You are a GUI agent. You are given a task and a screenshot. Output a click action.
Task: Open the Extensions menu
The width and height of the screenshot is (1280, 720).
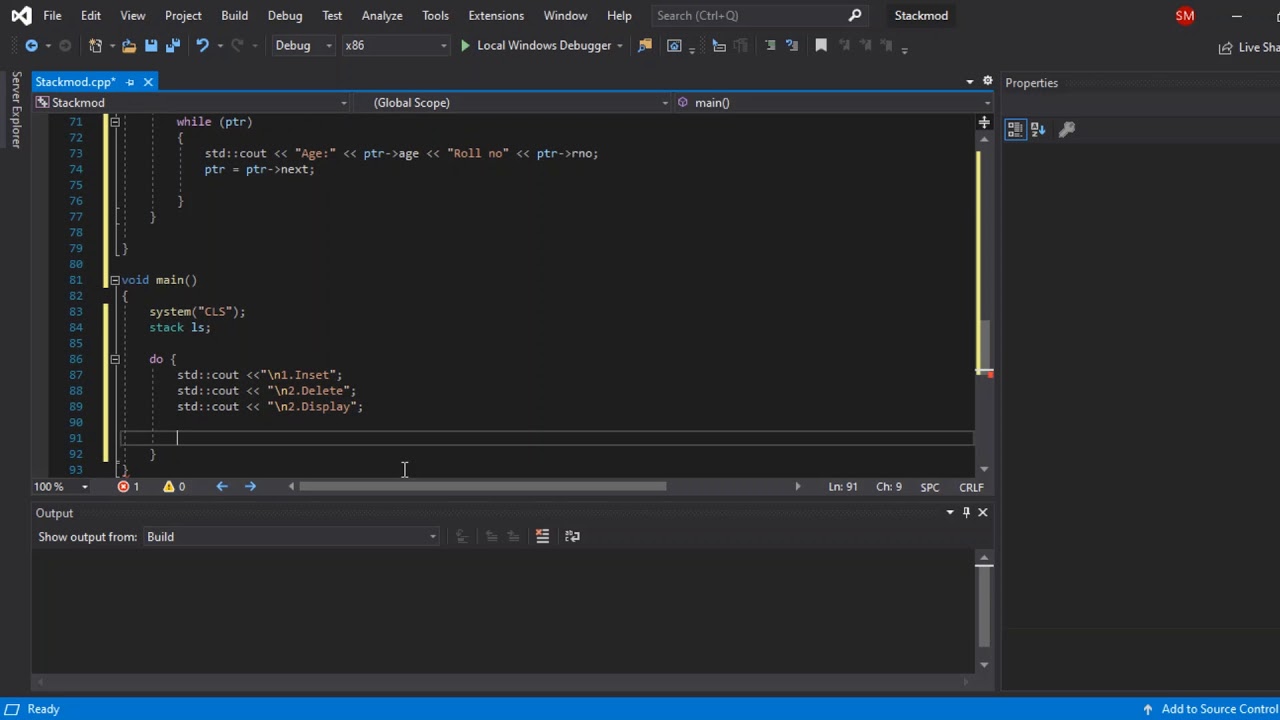[496, 15]
